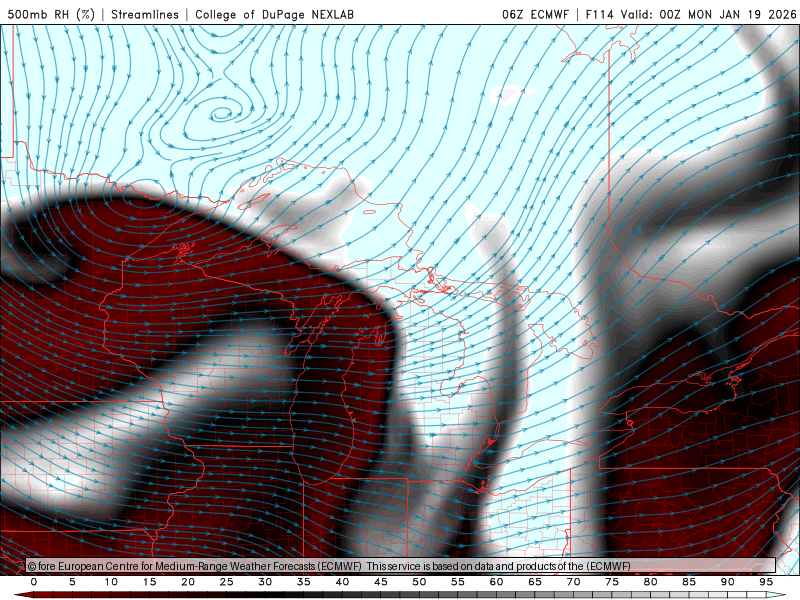Click colorbar label "65"
Viewport: 800px width, 600px height.
535,582
